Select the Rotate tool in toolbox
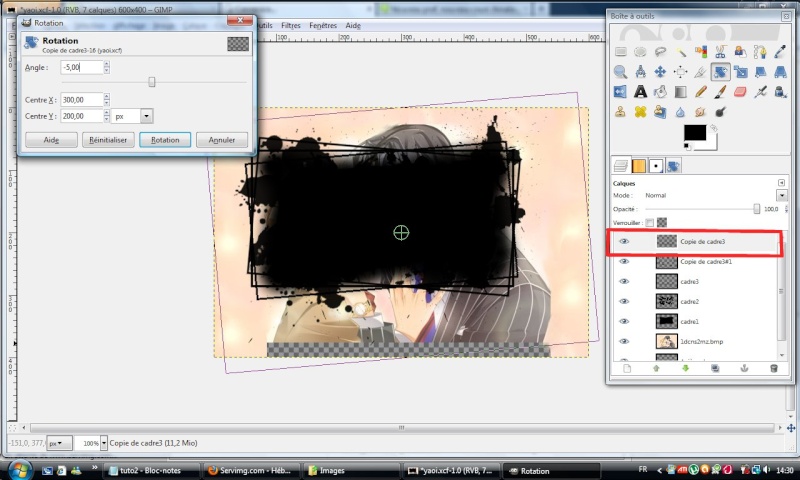Screen dimensions: 800x480 click(x=720, y=71)
